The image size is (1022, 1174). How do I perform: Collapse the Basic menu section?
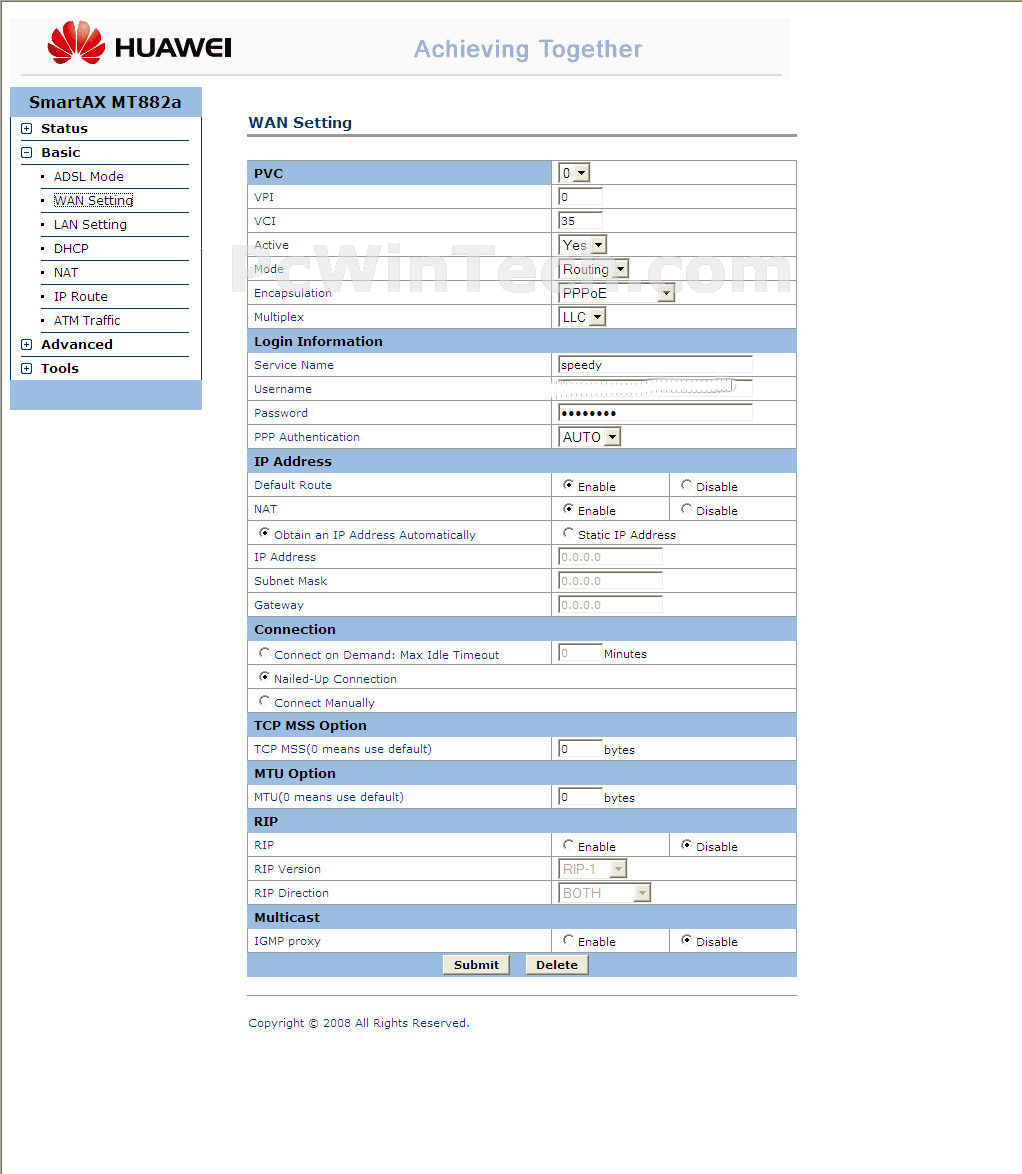click(27, 153)
